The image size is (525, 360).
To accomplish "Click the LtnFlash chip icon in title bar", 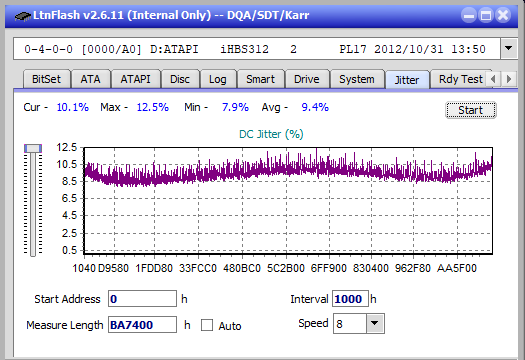I will click(23, 16).
